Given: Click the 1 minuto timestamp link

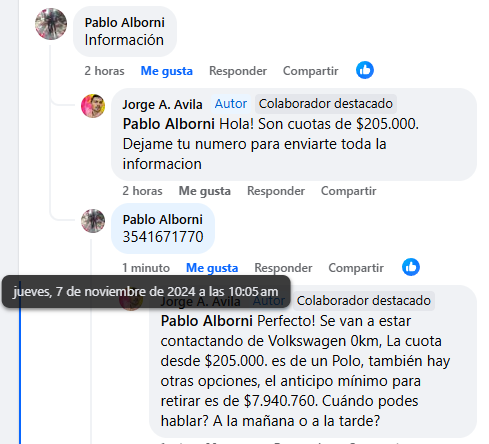Looking at the screenshot, I should tap(146, 268).
